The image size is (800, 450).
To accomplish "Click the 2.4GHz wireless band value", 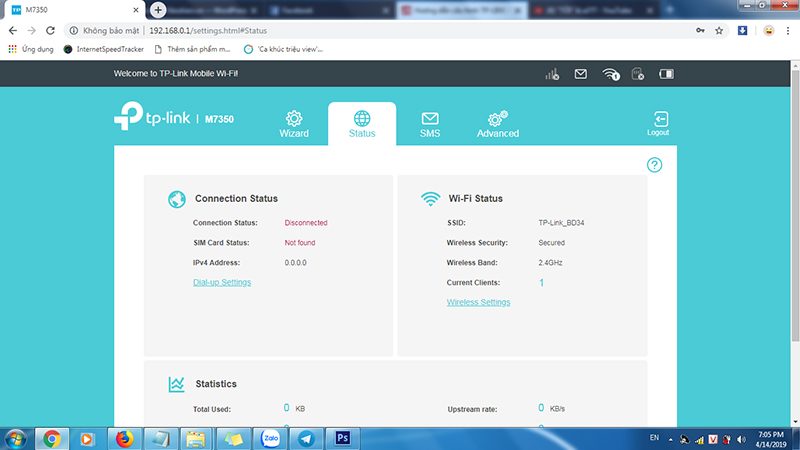I will (550, 262).
